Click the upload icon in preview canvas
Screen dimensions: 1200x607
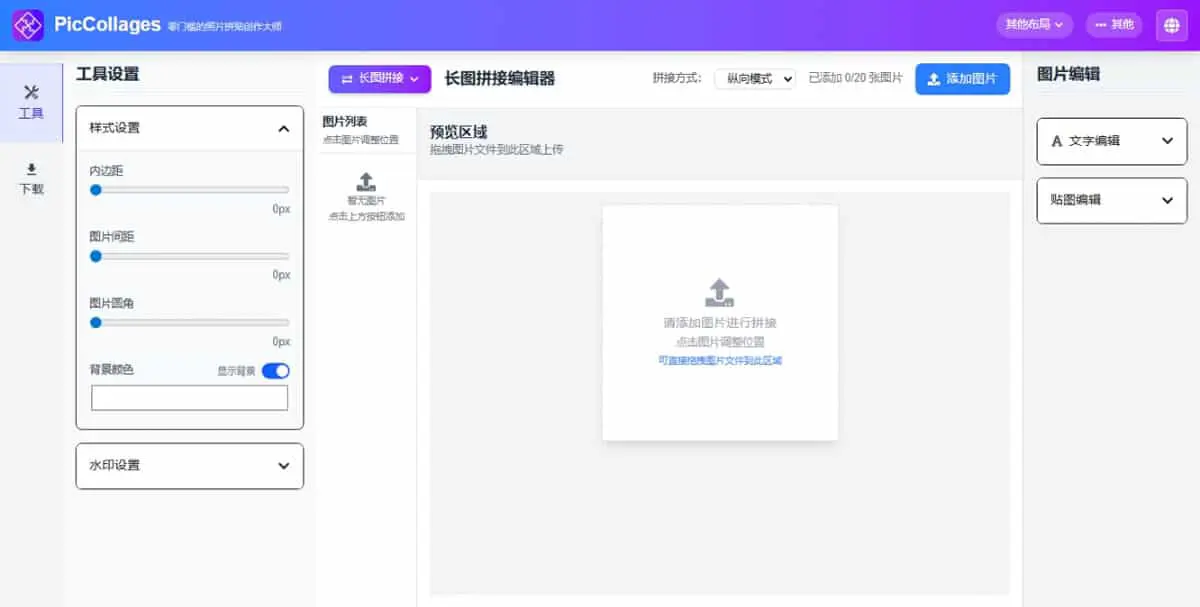click(x=720, y=292)
